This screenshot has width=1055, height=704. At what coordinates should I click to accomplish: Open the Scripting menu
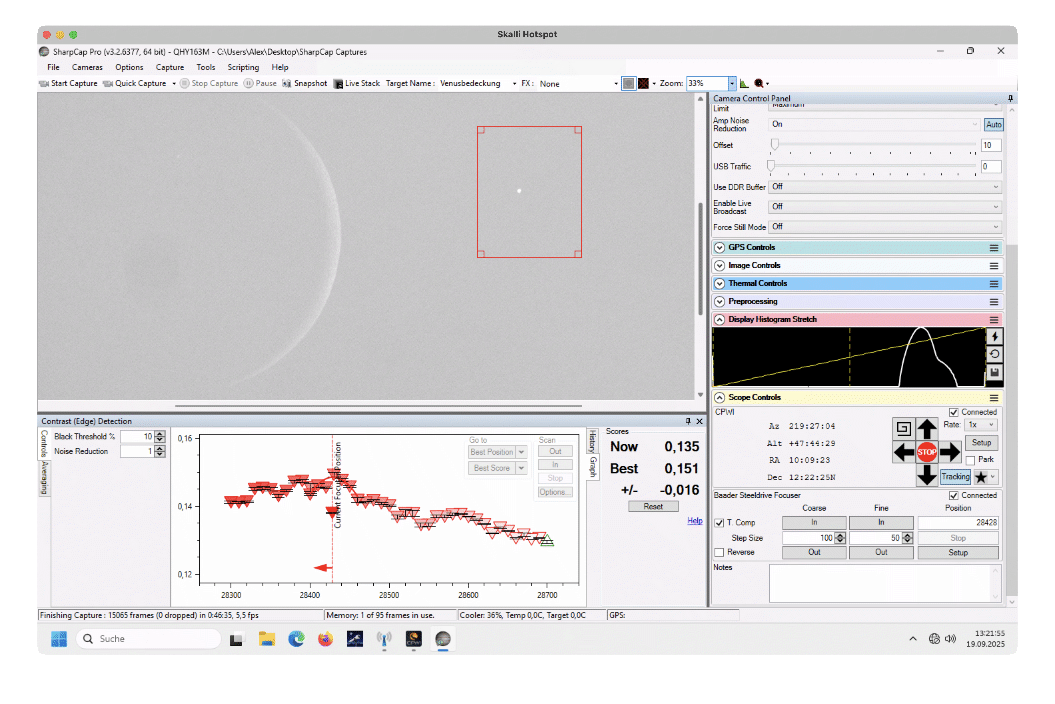tap(243, 67)
